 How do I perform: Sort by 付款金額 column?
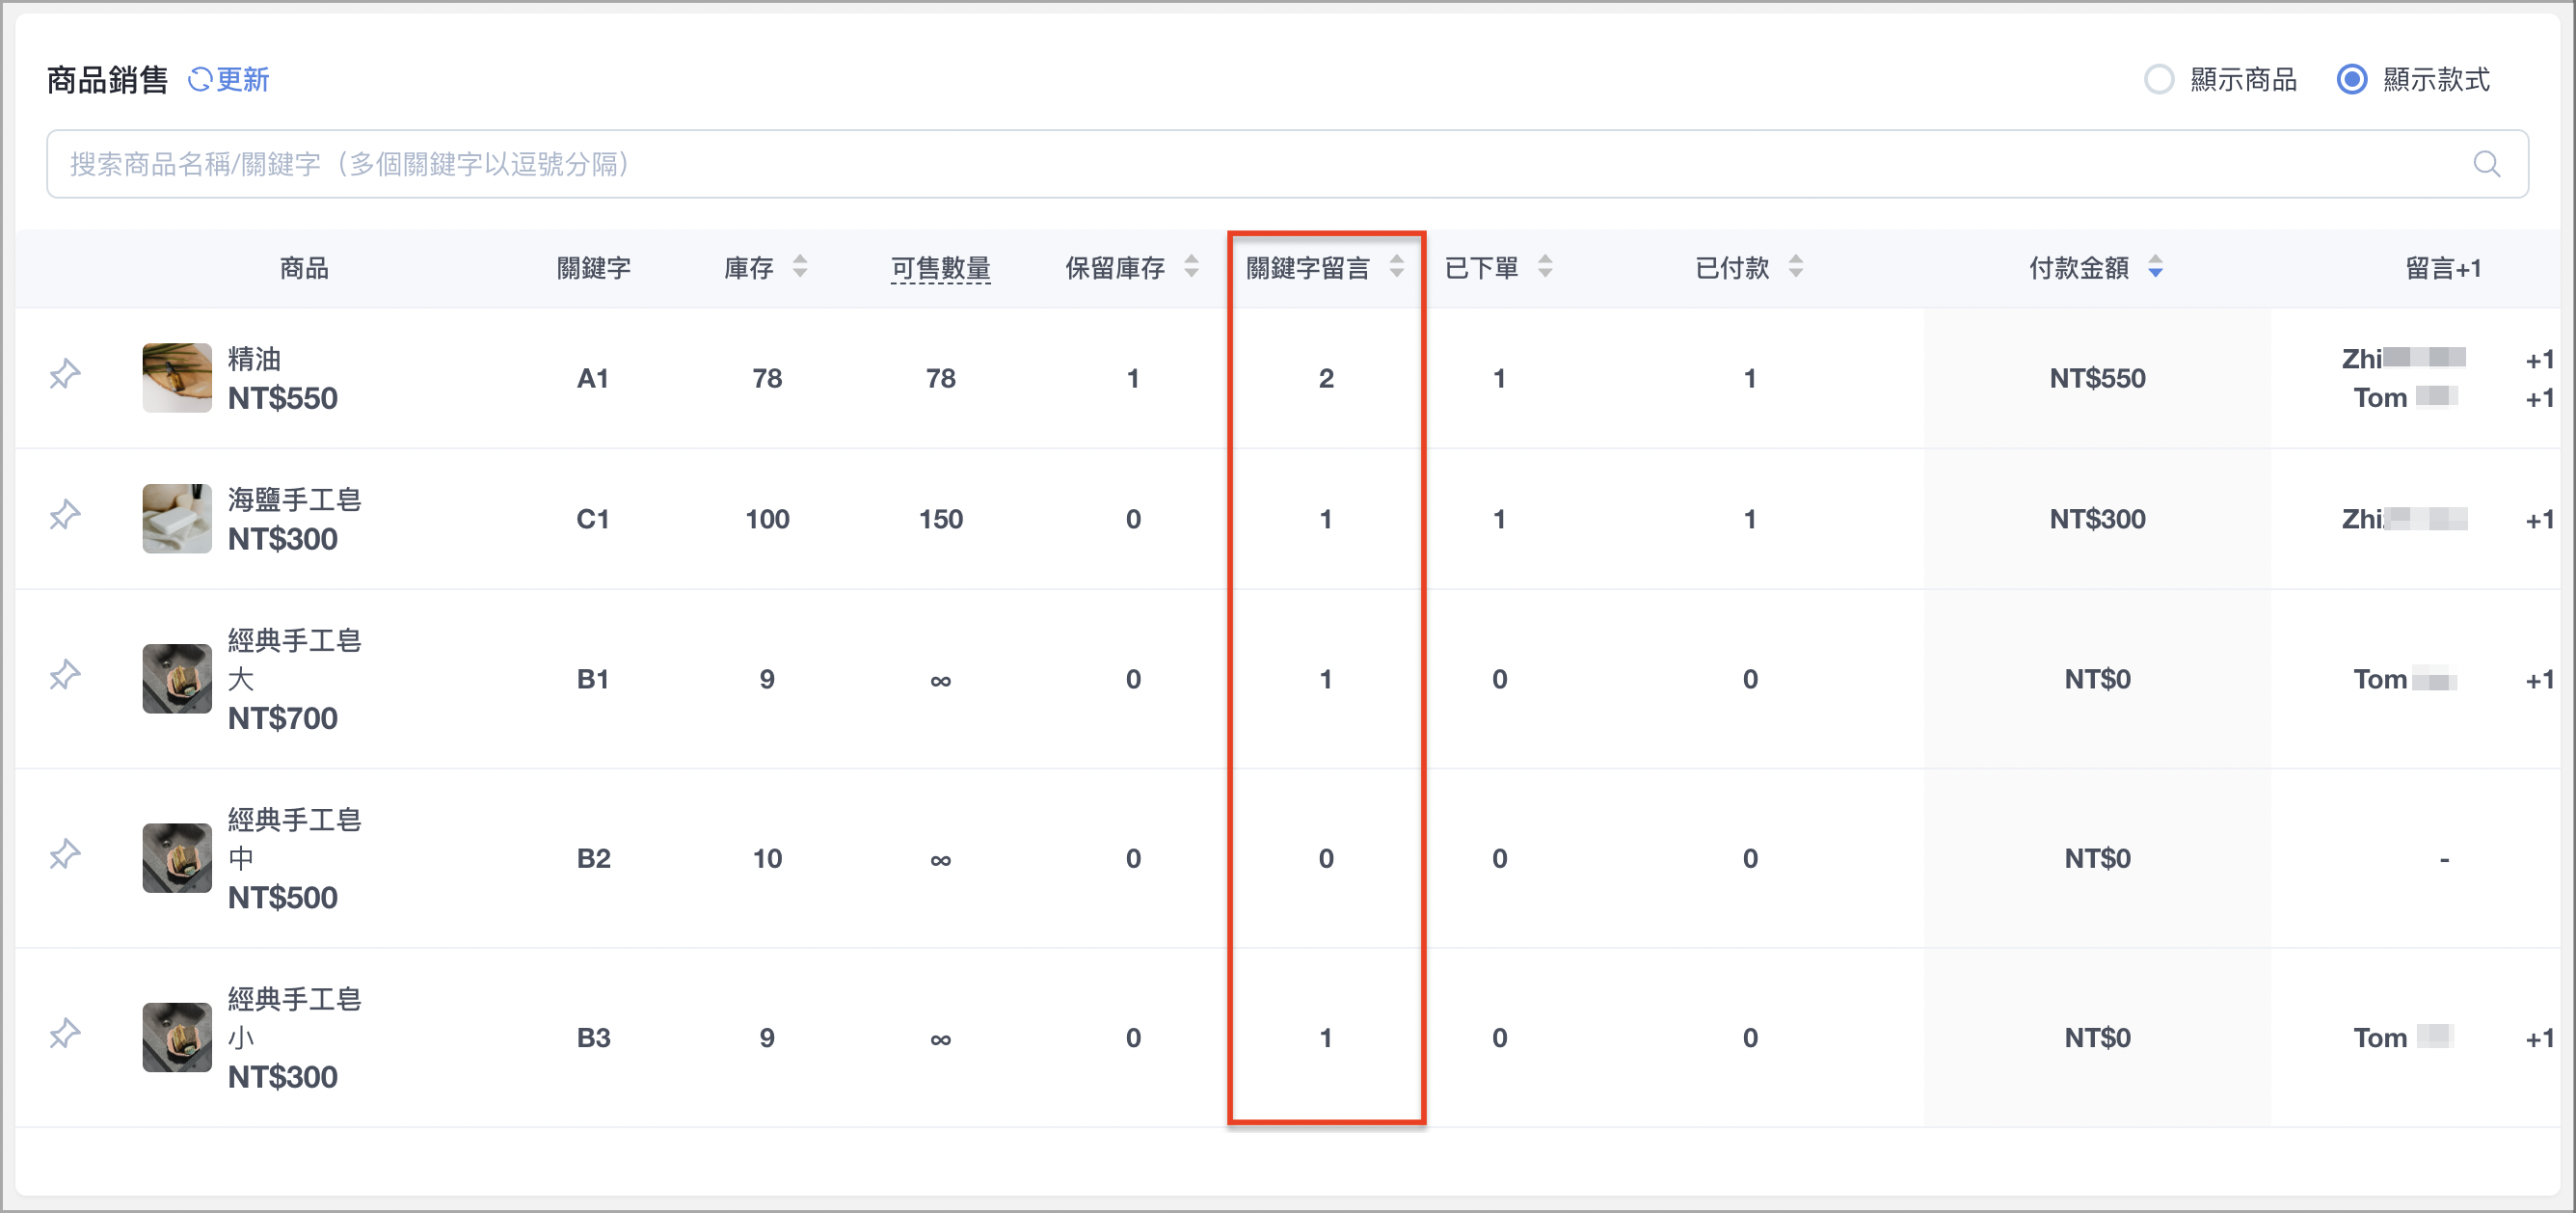[x=2155, y=267]
